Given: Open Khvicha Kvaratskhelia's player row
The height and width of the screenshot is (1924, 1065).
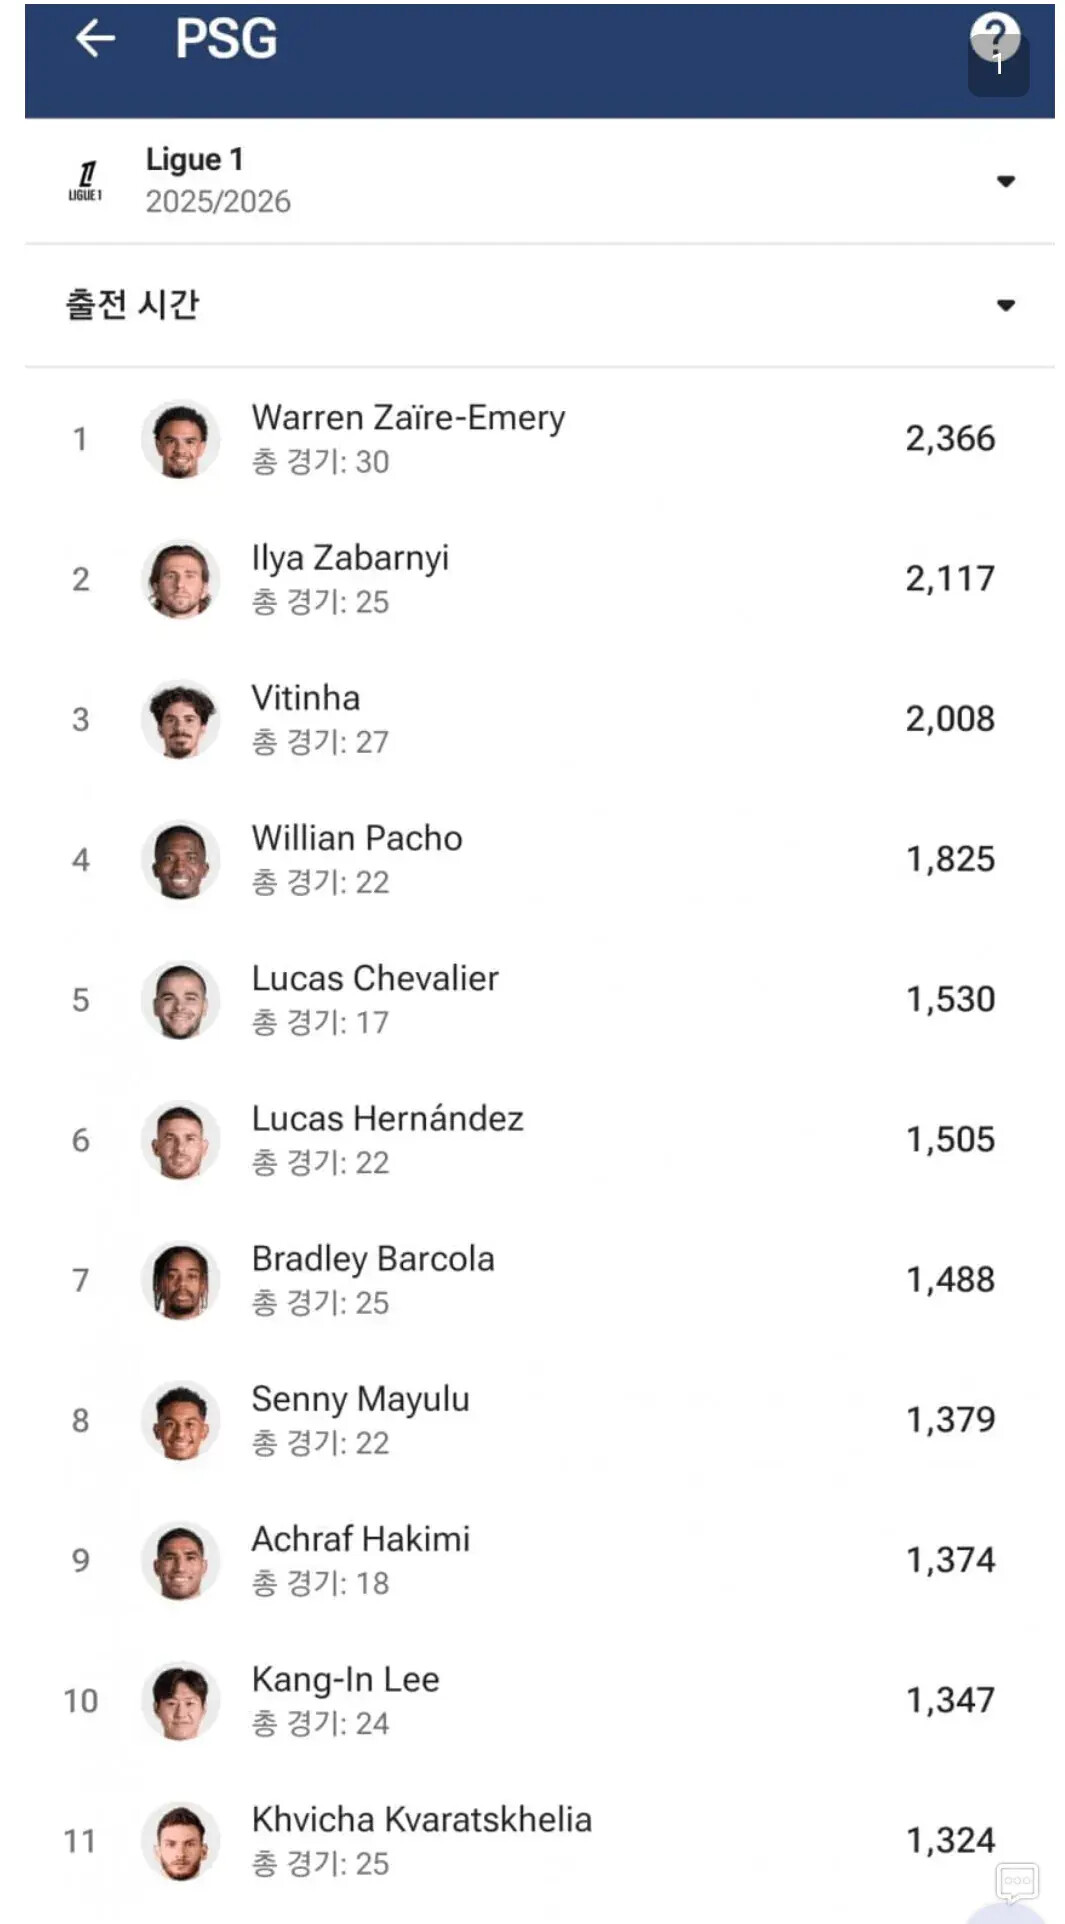Looking at the screenshot, I should (540, 1840).
